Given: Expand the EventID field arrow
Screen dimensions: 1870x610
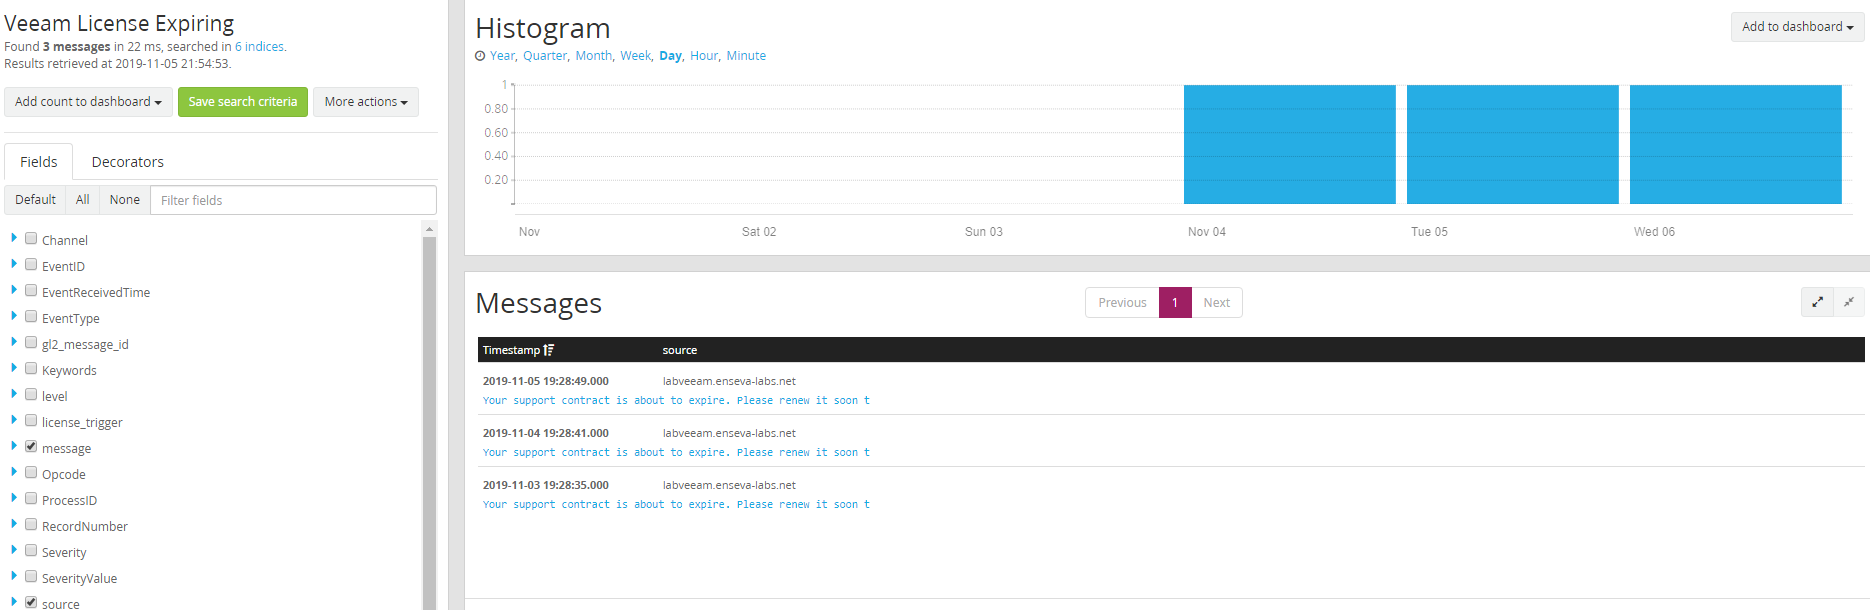Looking at the screenshot, I should point(14,264).
